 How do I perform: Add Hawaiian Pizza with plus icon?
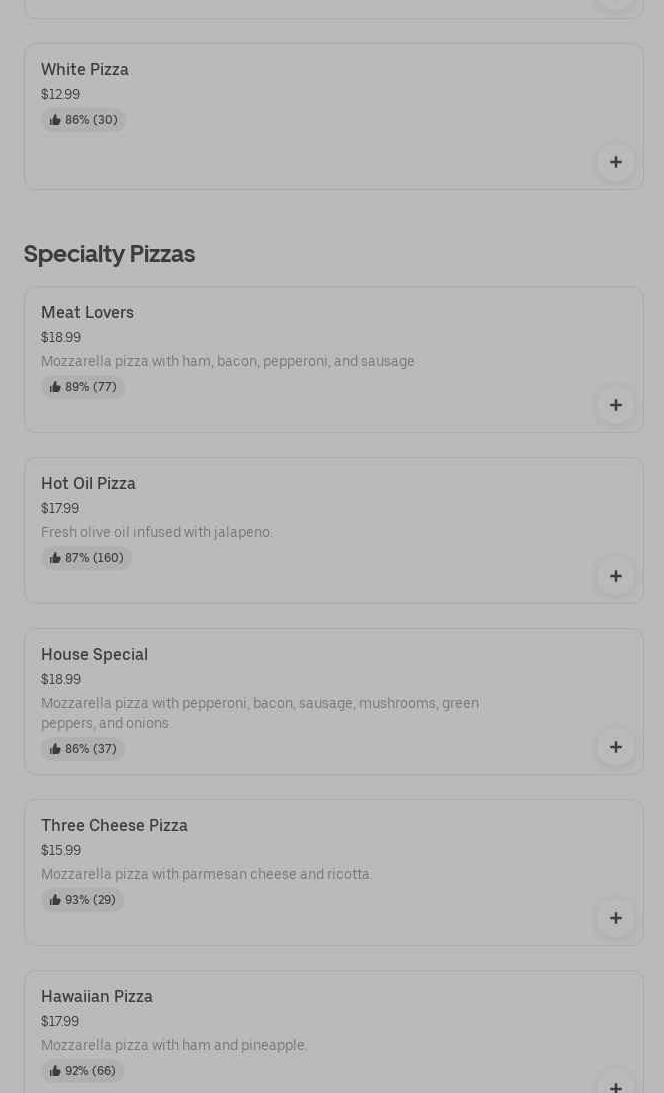click(615, 1084)
